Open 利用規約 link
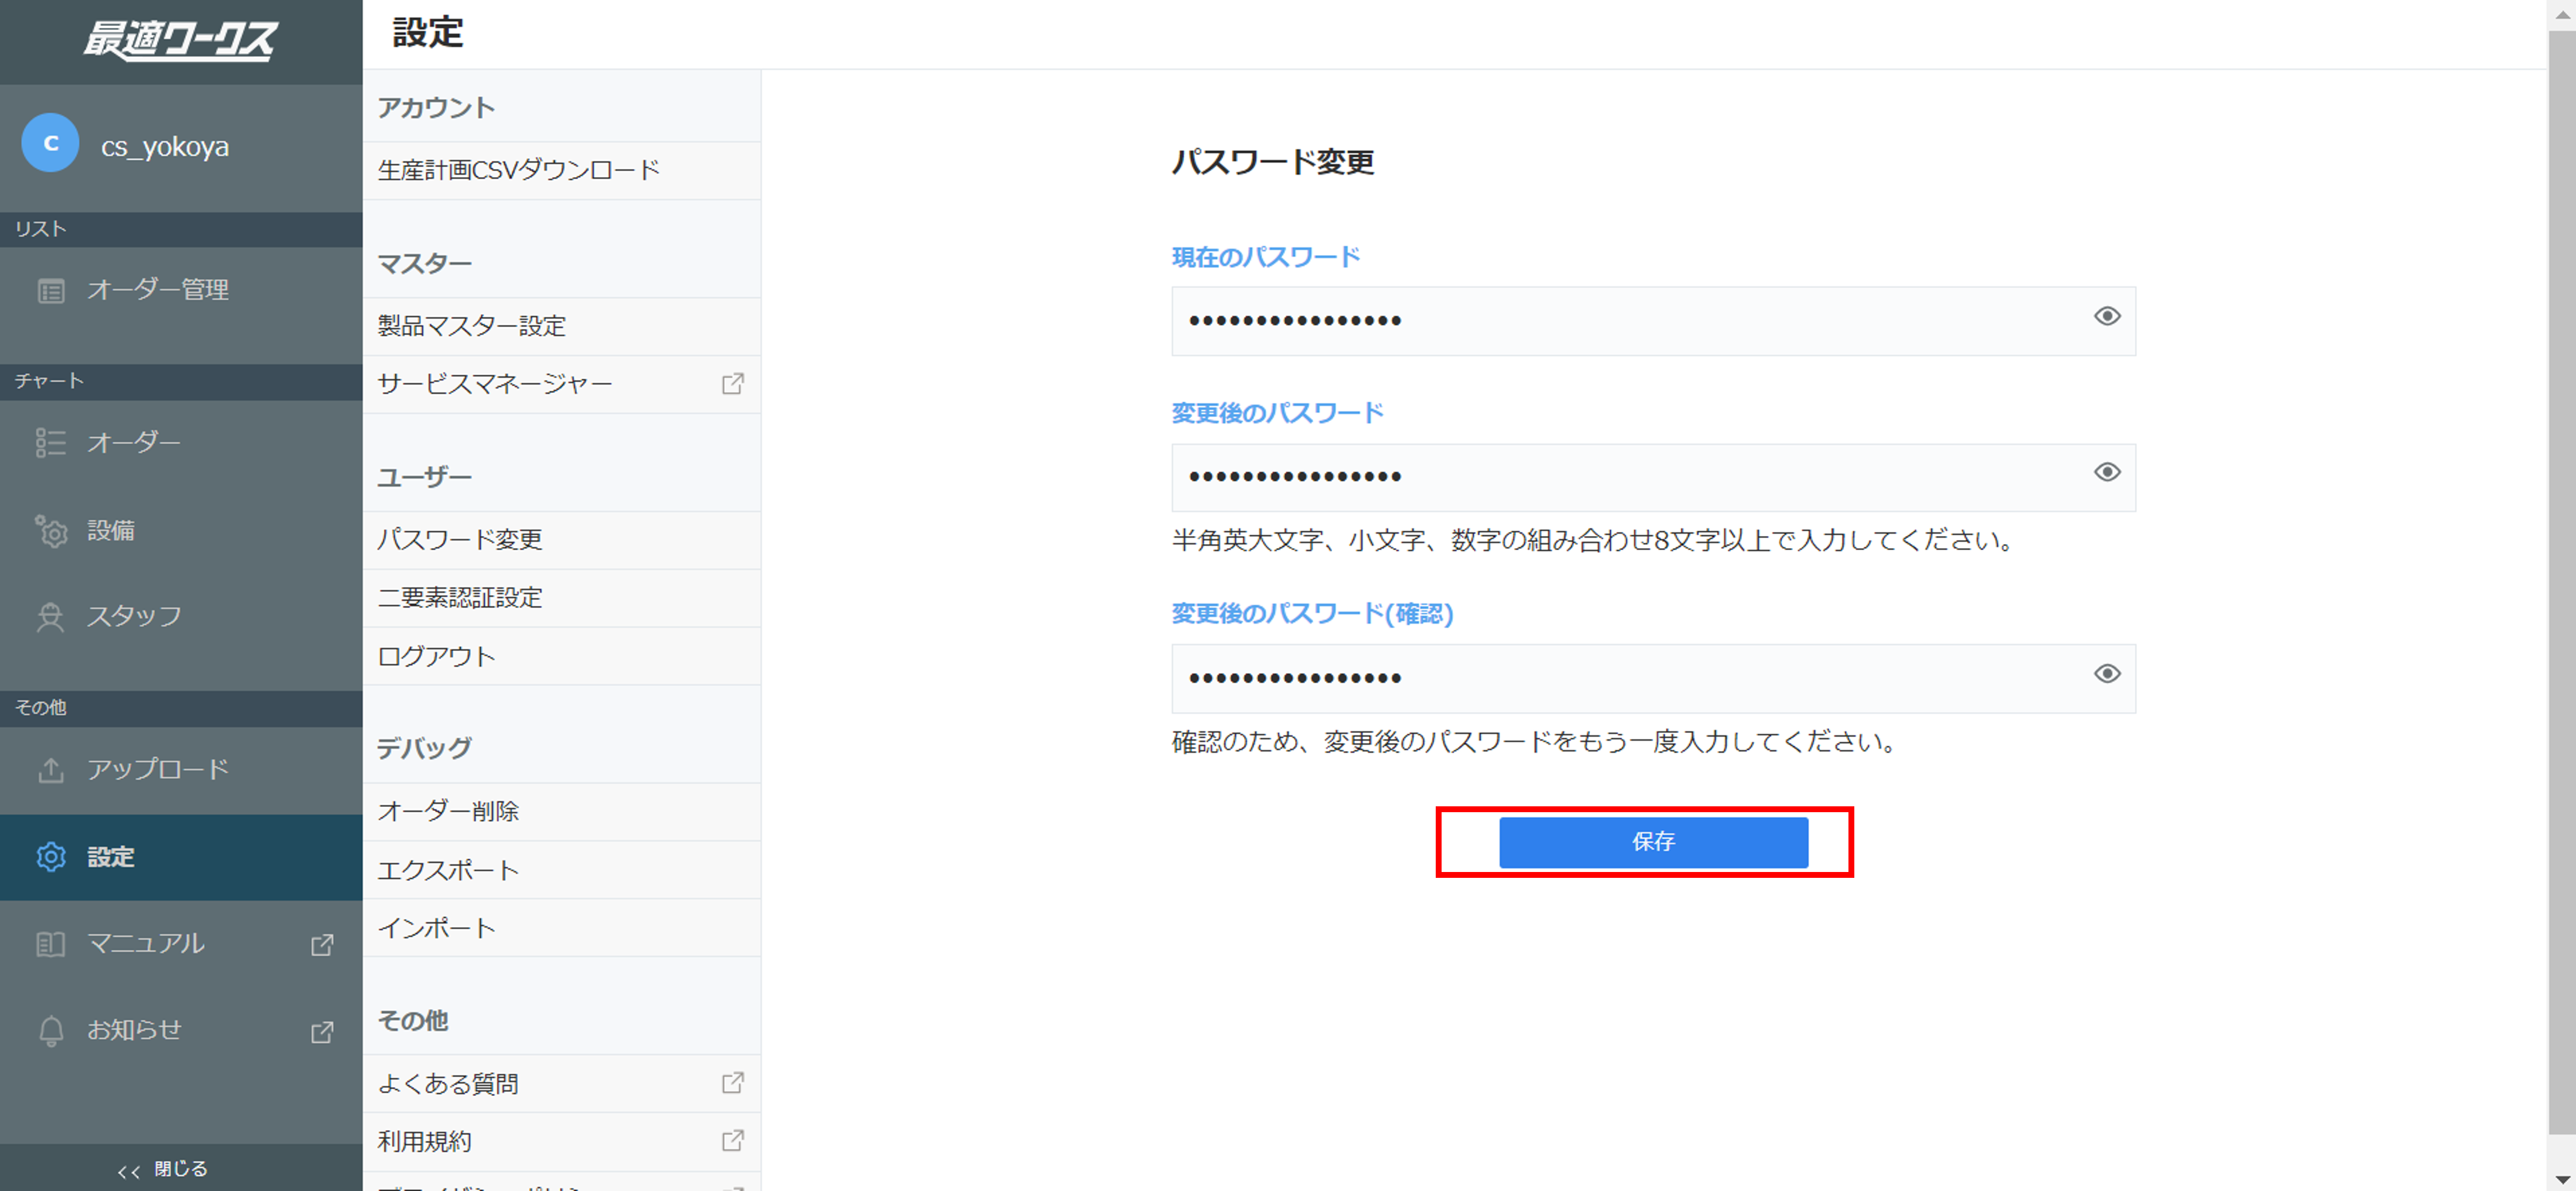 [561, 1141]
